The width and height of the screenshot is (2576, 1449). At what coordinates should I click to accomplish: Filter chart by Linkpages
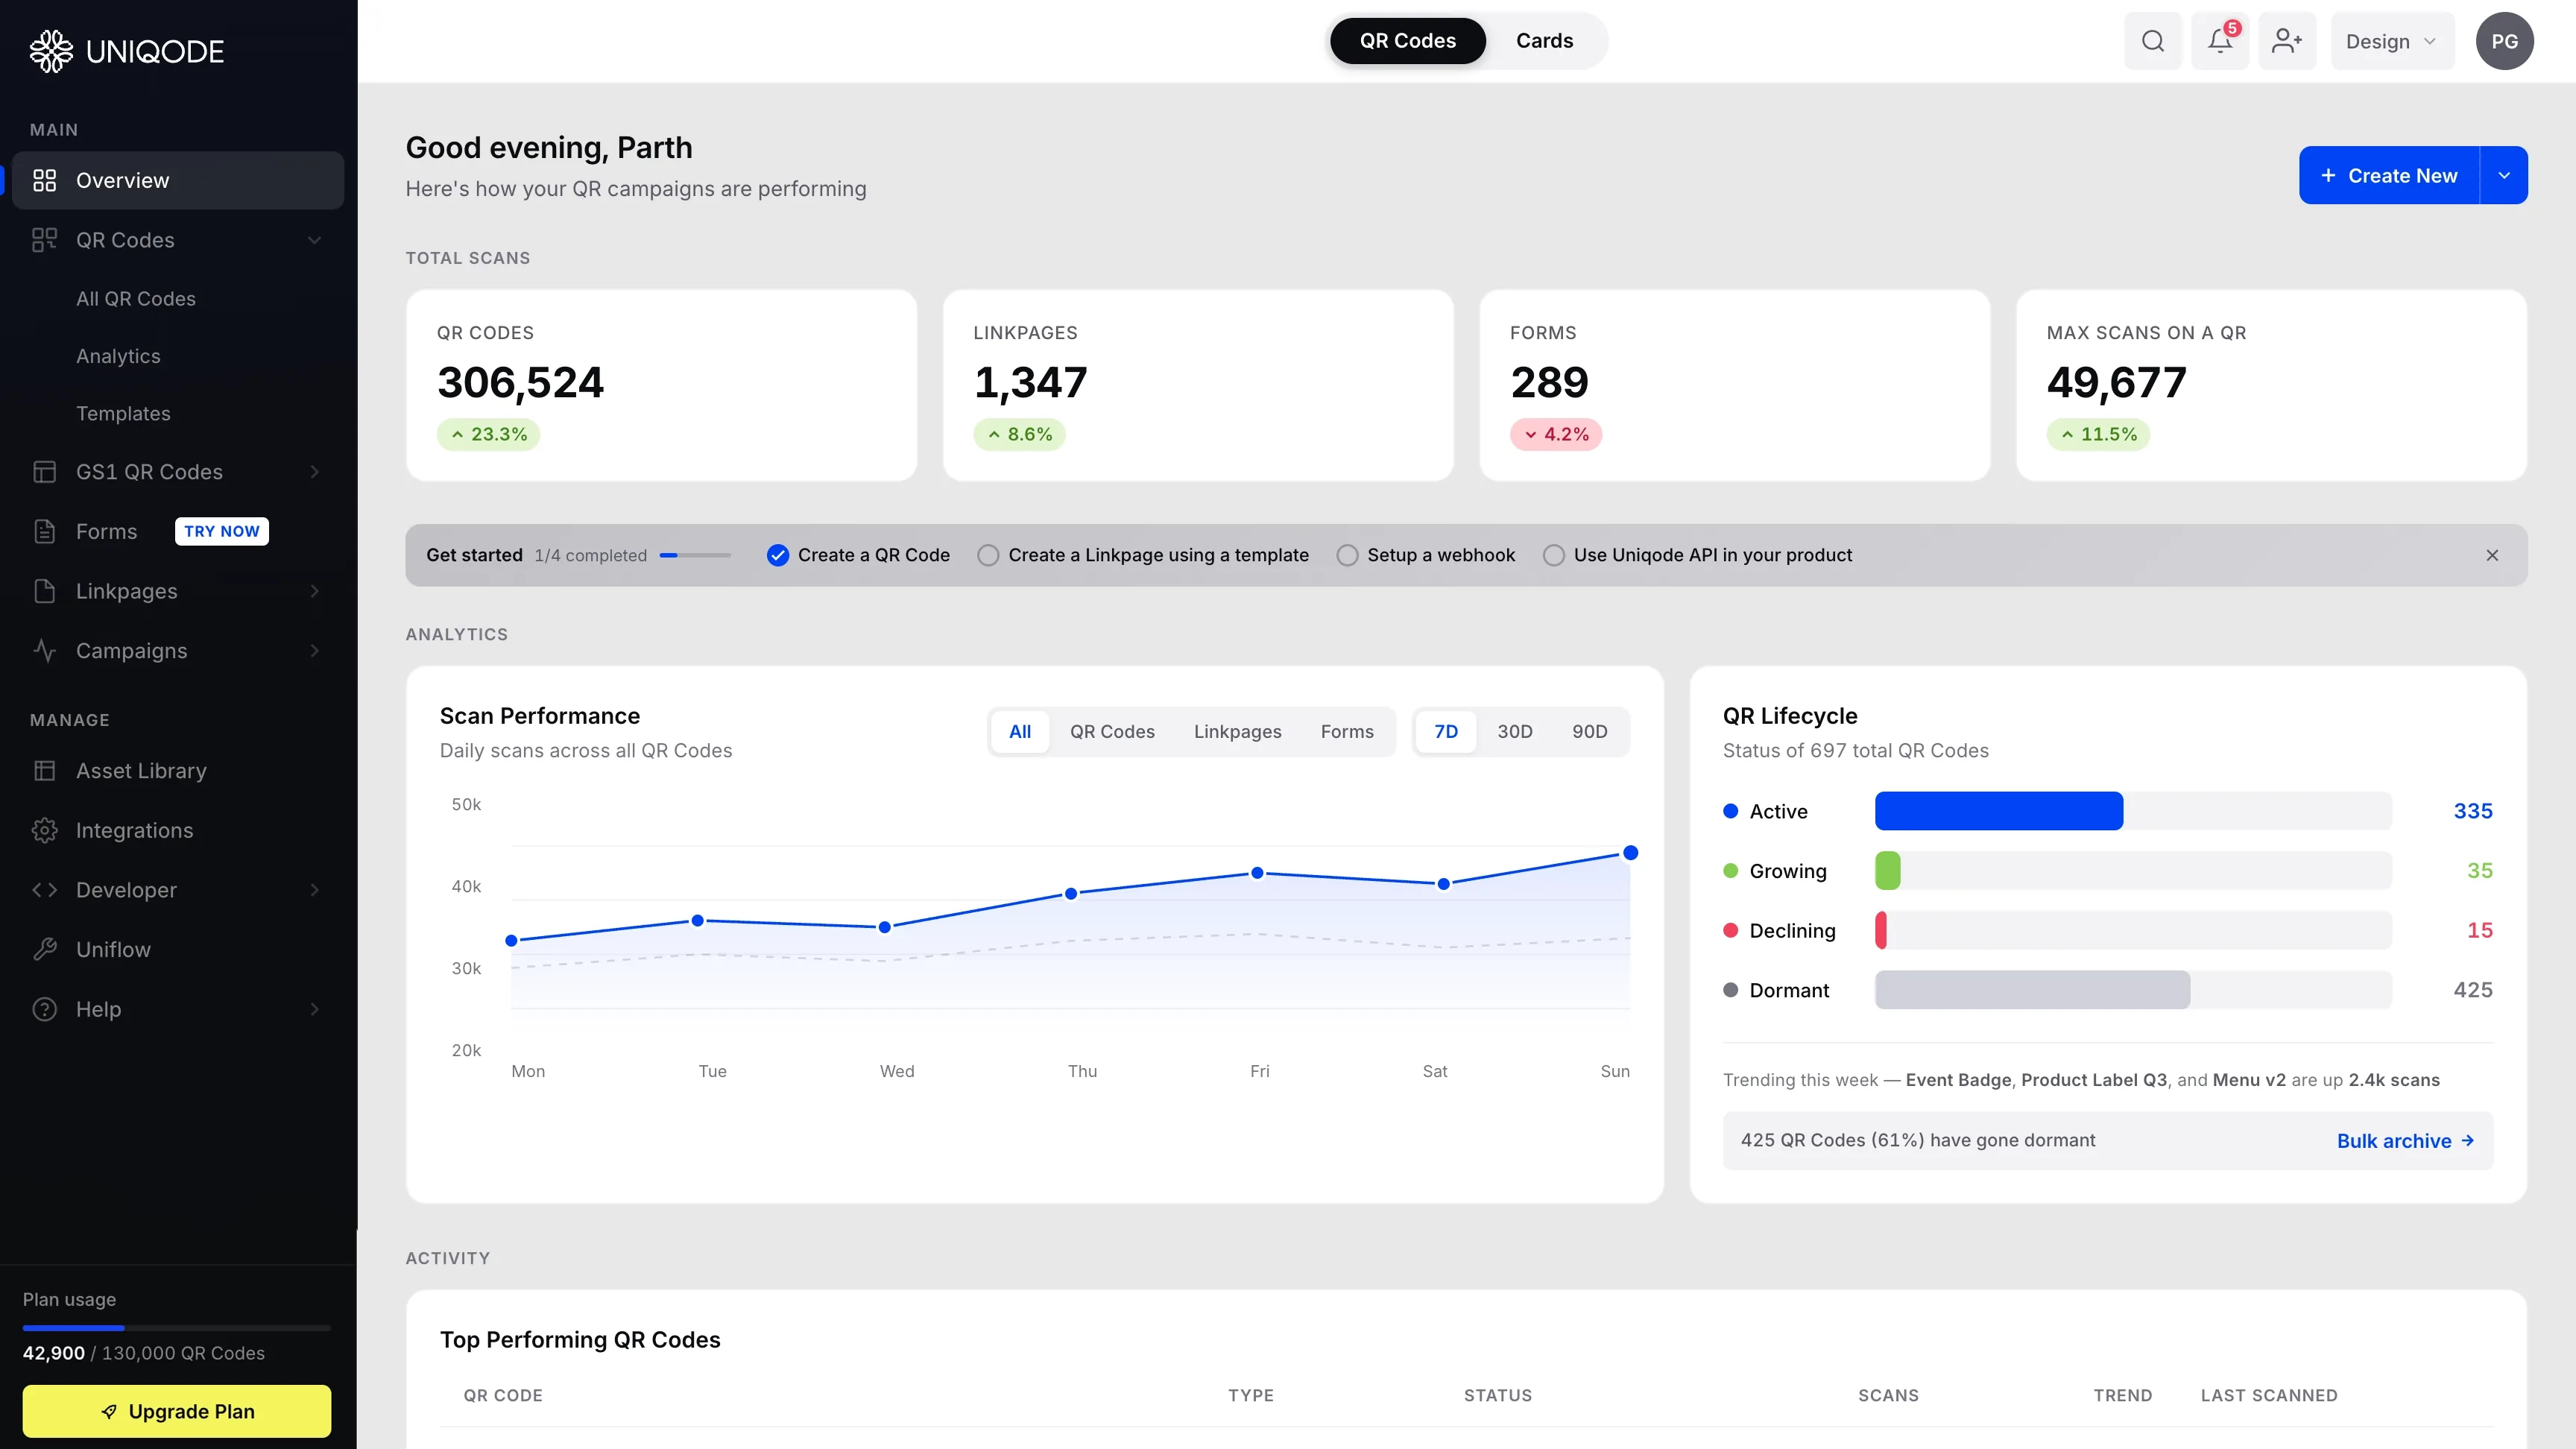1237,732
